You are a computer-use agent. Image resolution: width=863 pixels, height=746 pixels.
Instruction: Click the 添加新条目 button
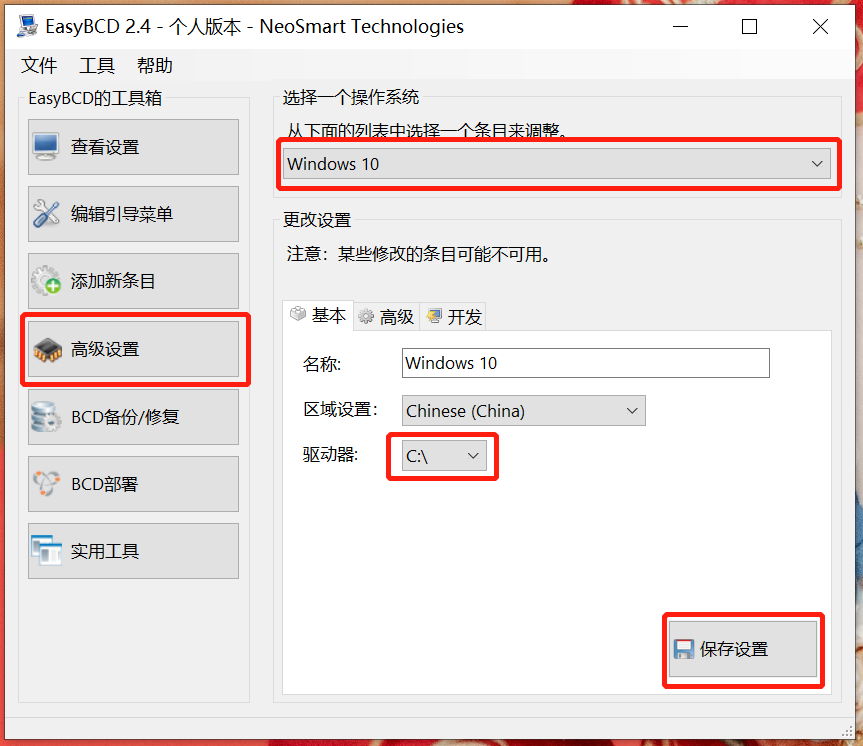133,281
